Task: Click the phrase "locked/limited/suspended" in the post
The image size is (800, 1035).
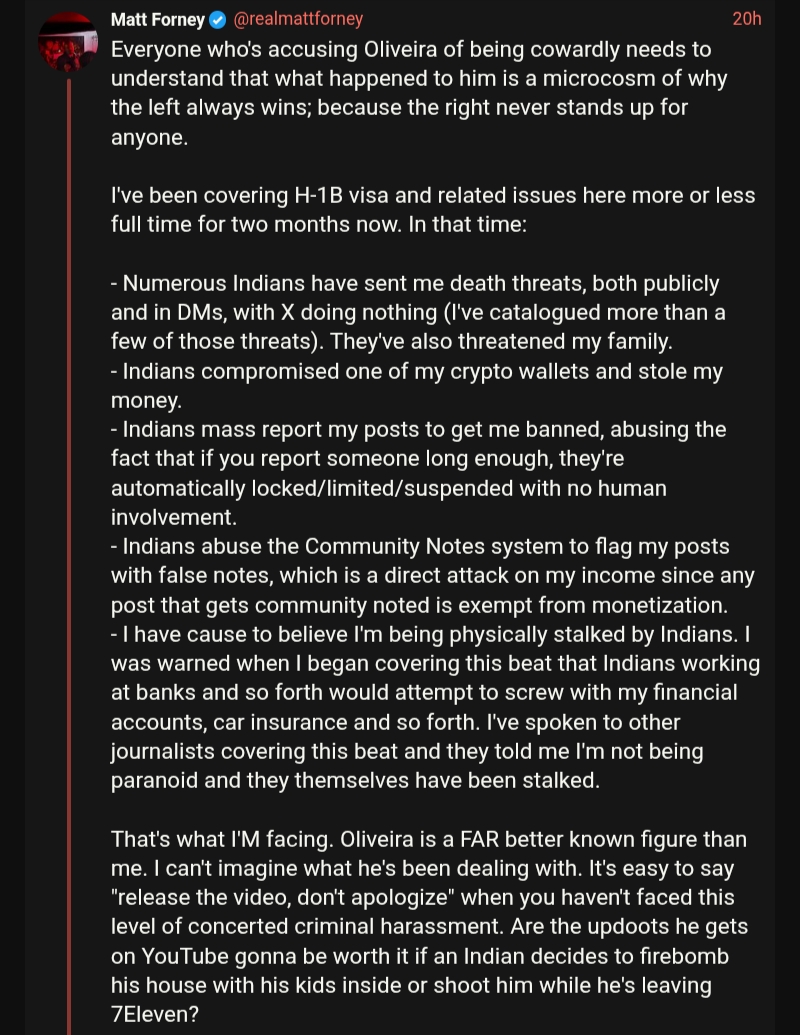Action: point(373,488)
